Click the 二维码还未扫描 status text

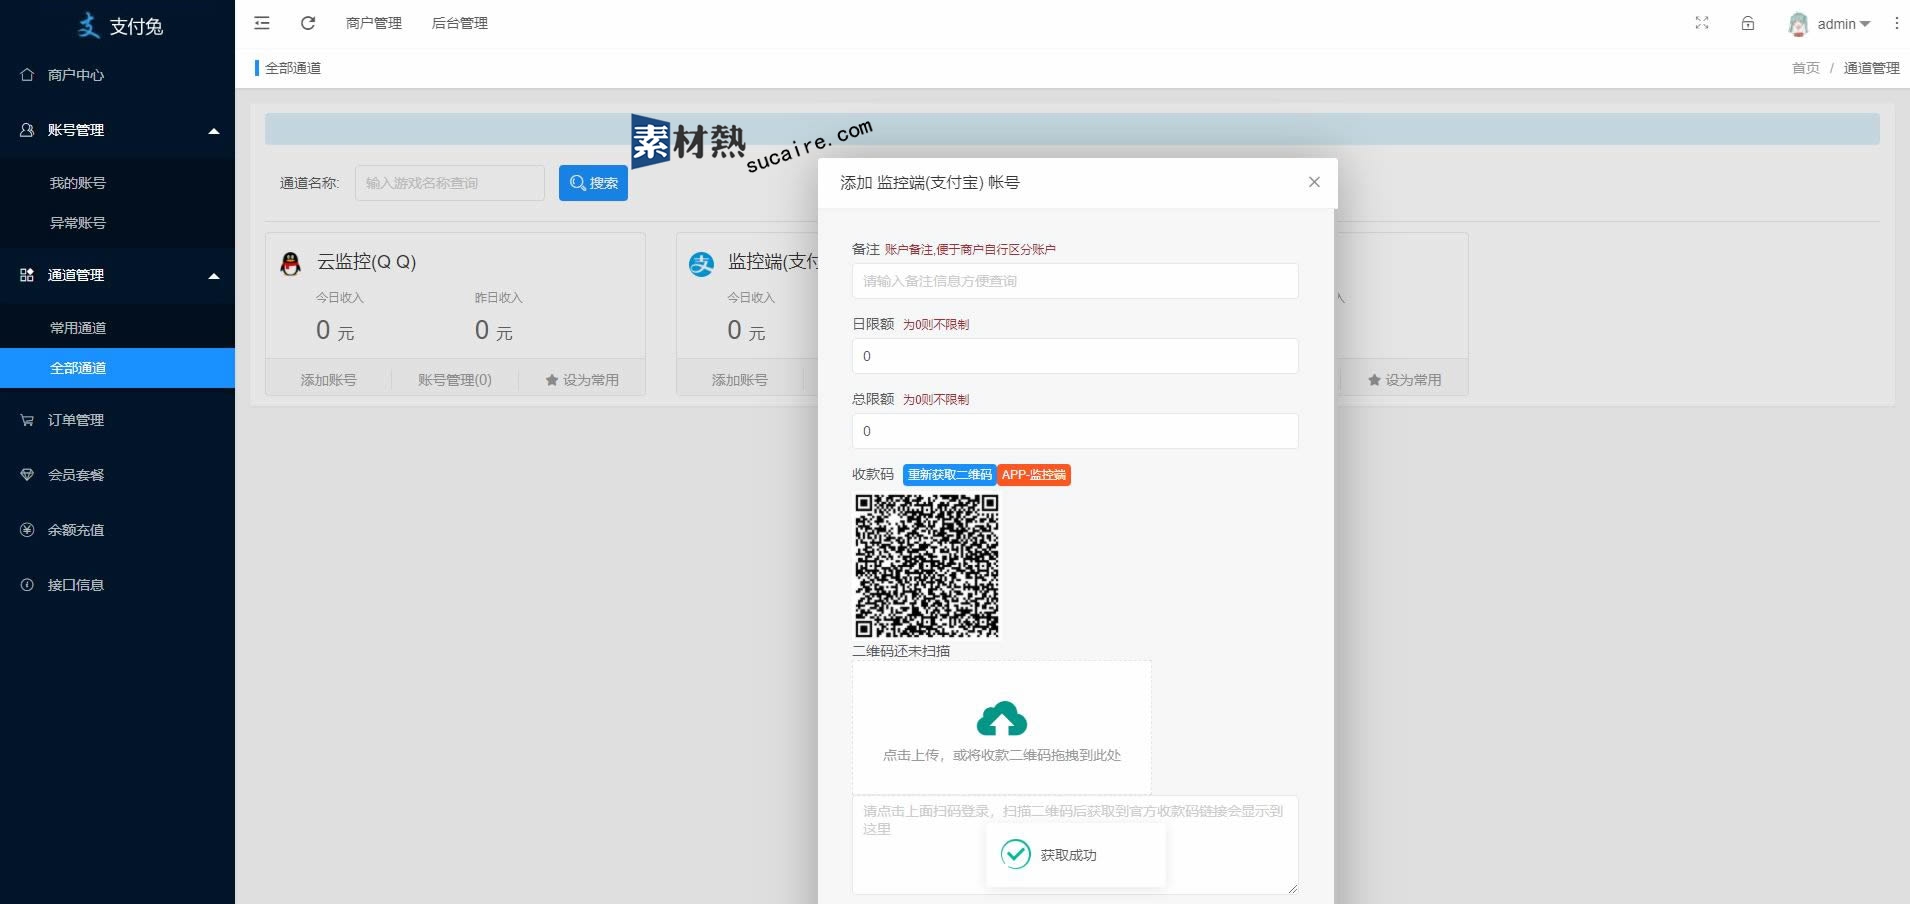[x=901, y=651]
